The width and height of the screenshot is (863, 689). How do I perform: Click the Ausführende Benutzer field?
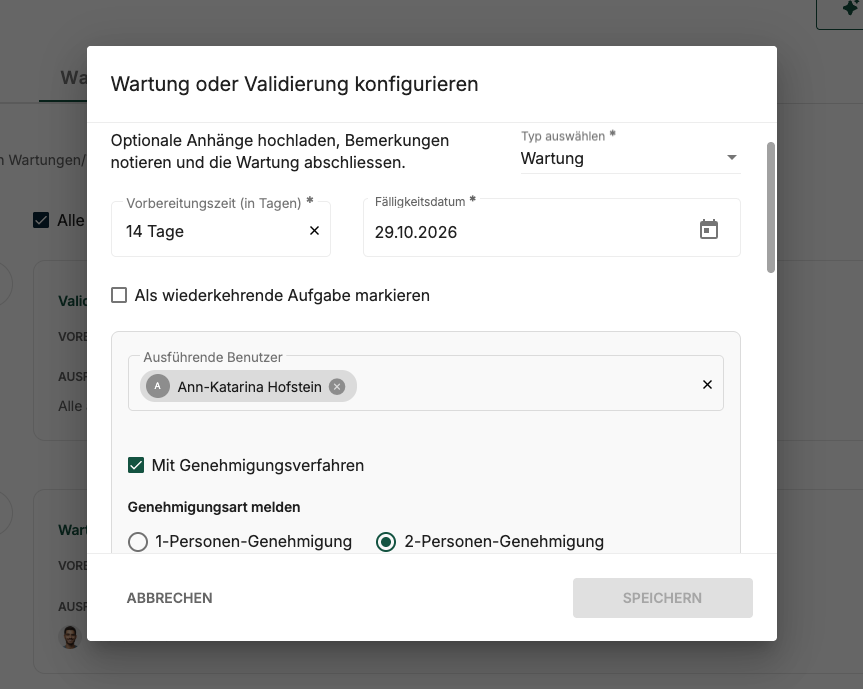pyautogui.click(x=425, y=384)
